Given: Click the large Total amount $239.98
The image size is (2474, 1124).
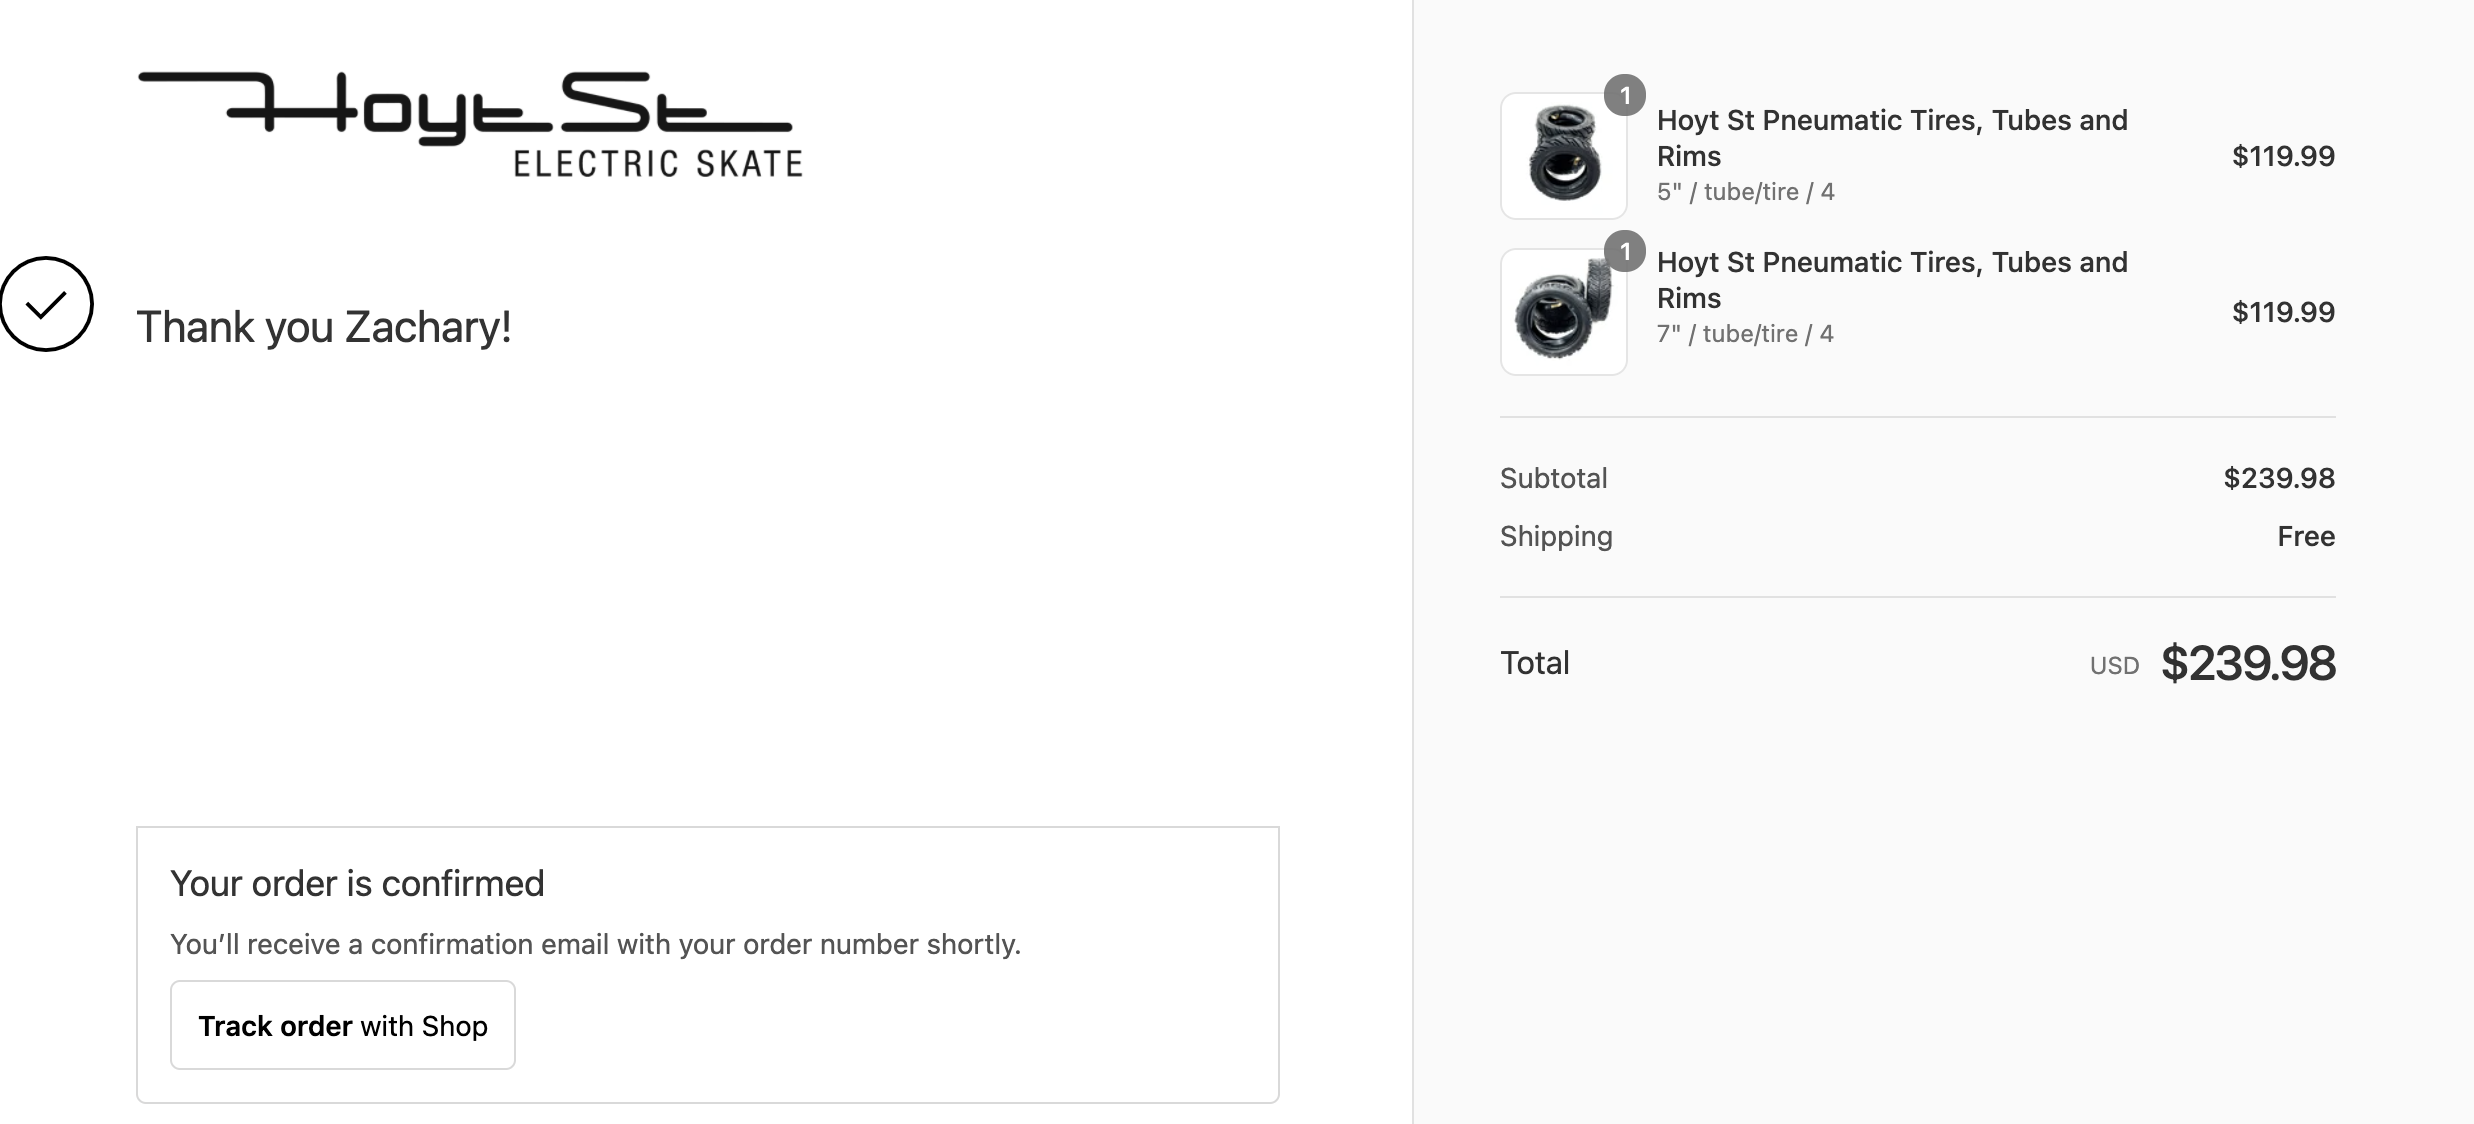Looking at the screenshot, I should (x=2248, y=664).
